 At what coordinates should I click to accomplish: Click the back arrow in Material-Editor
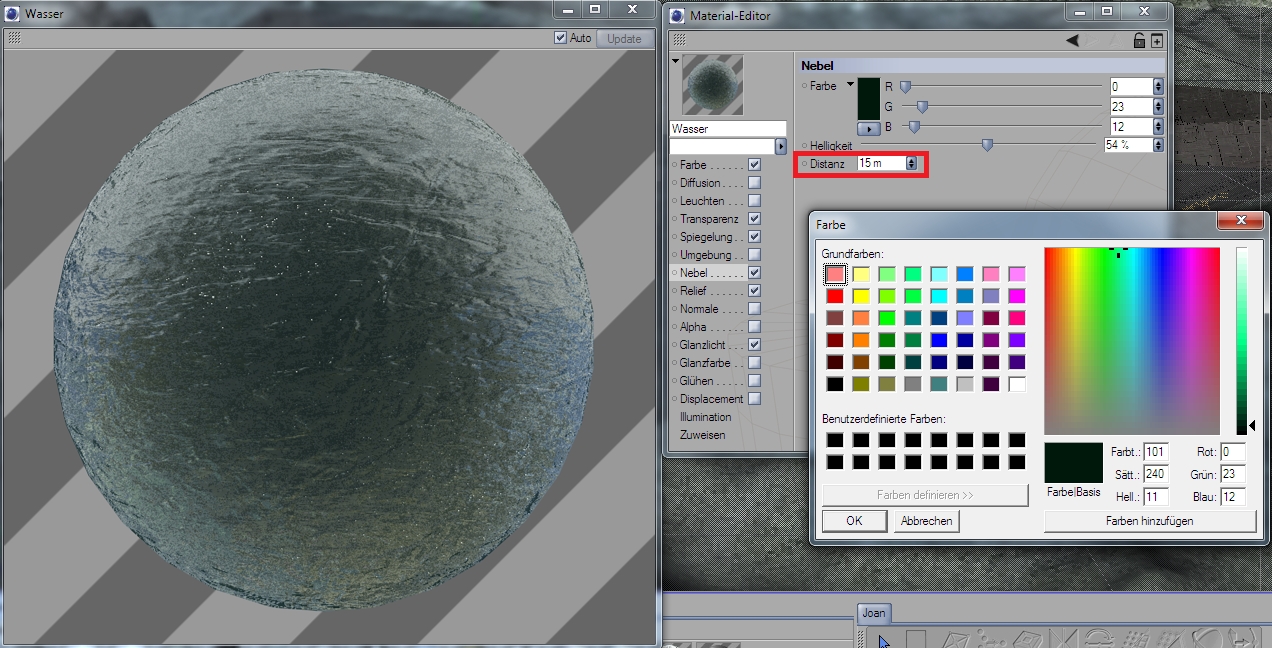tap(1072, 40)
